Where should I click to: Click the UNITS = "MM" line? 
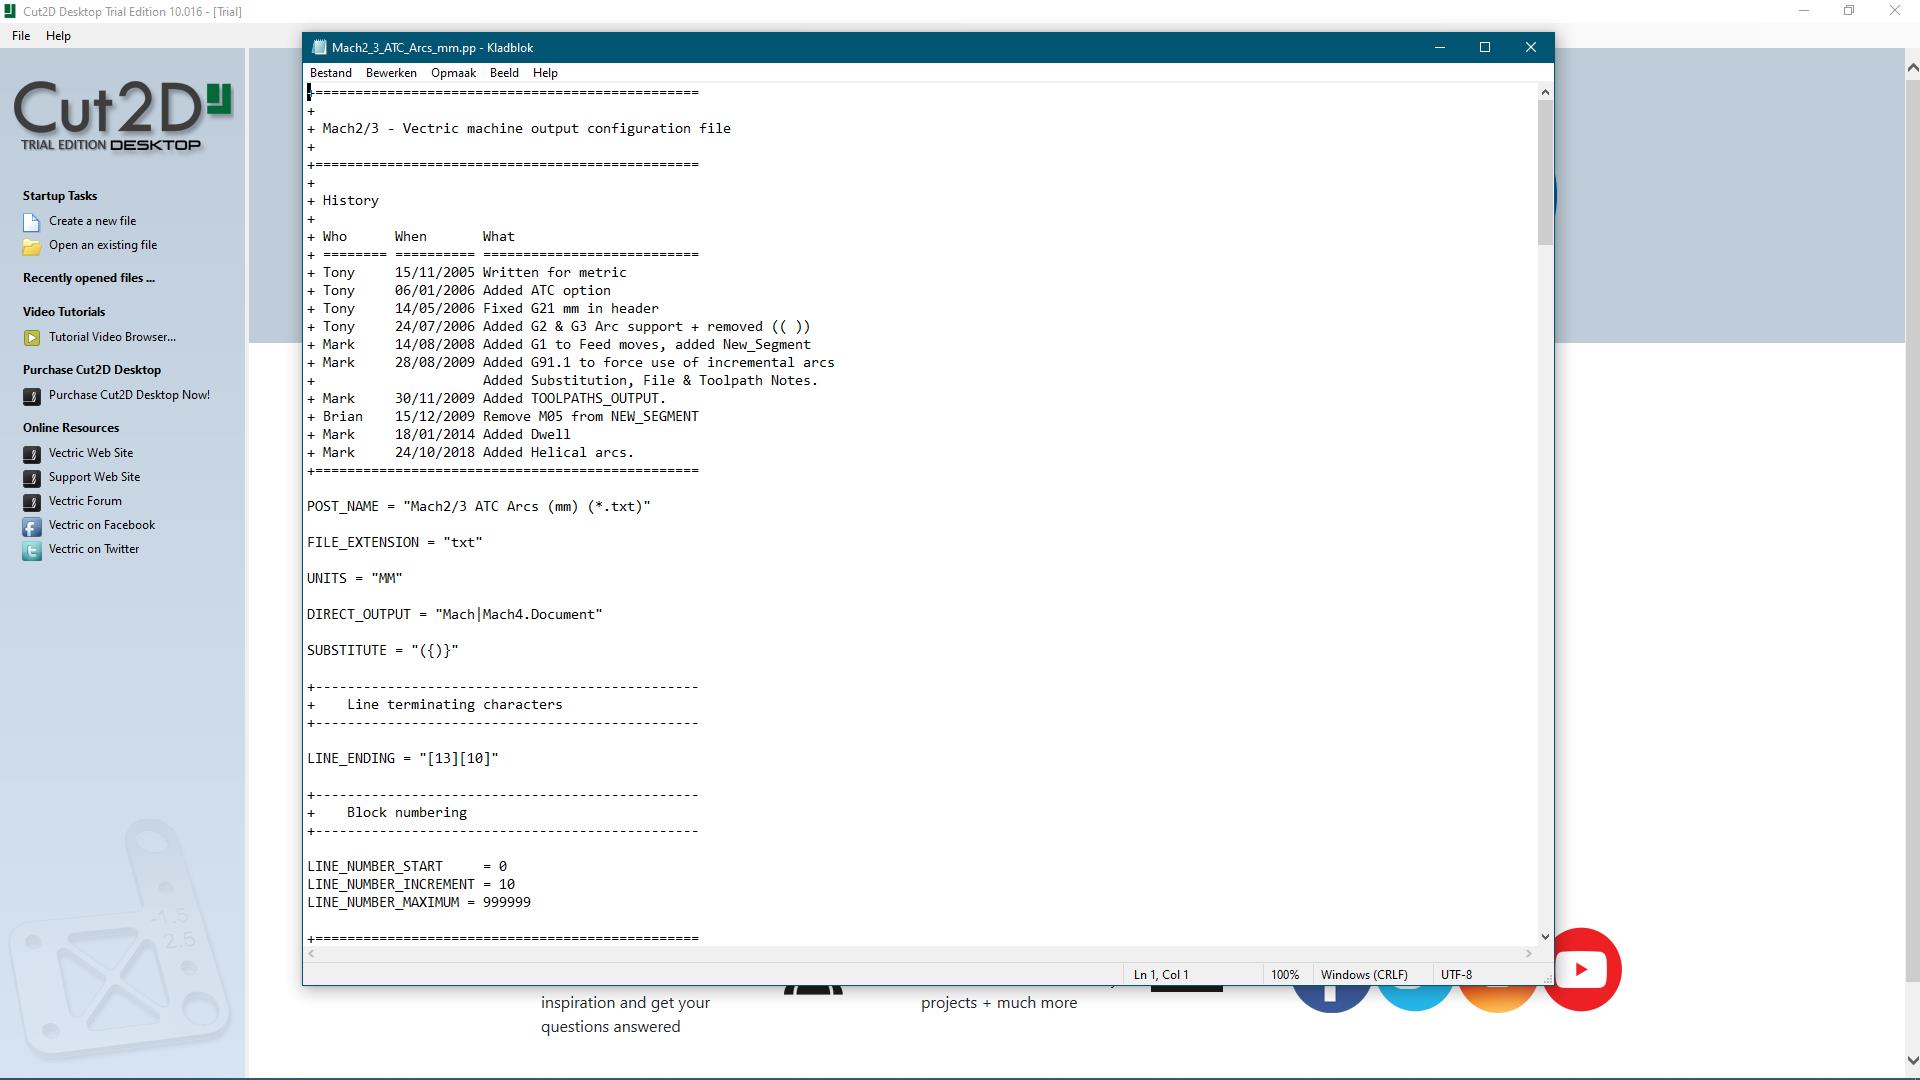[355, 578]
